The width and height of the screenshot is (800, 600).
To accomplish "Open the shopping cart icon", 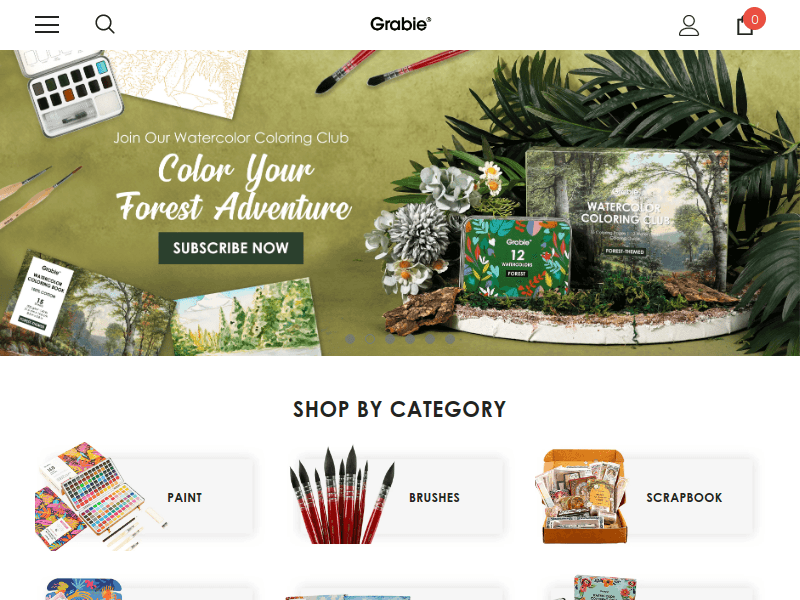I will 745,26.
